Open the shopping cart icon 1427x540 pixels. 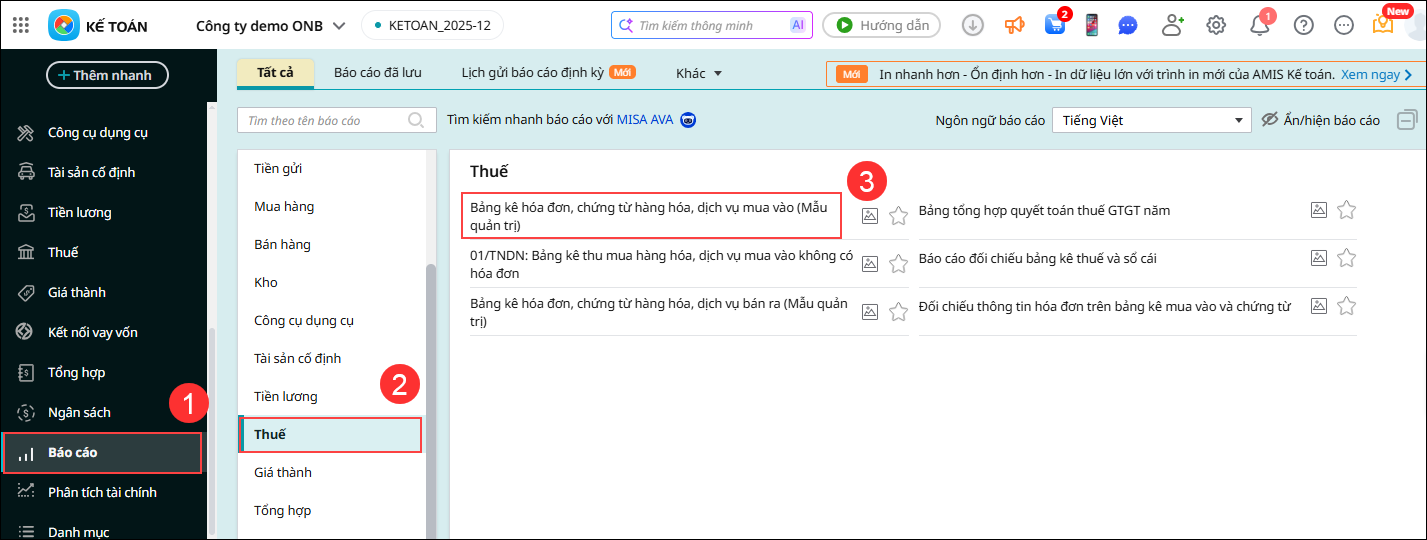click(x=1055, y=25)
